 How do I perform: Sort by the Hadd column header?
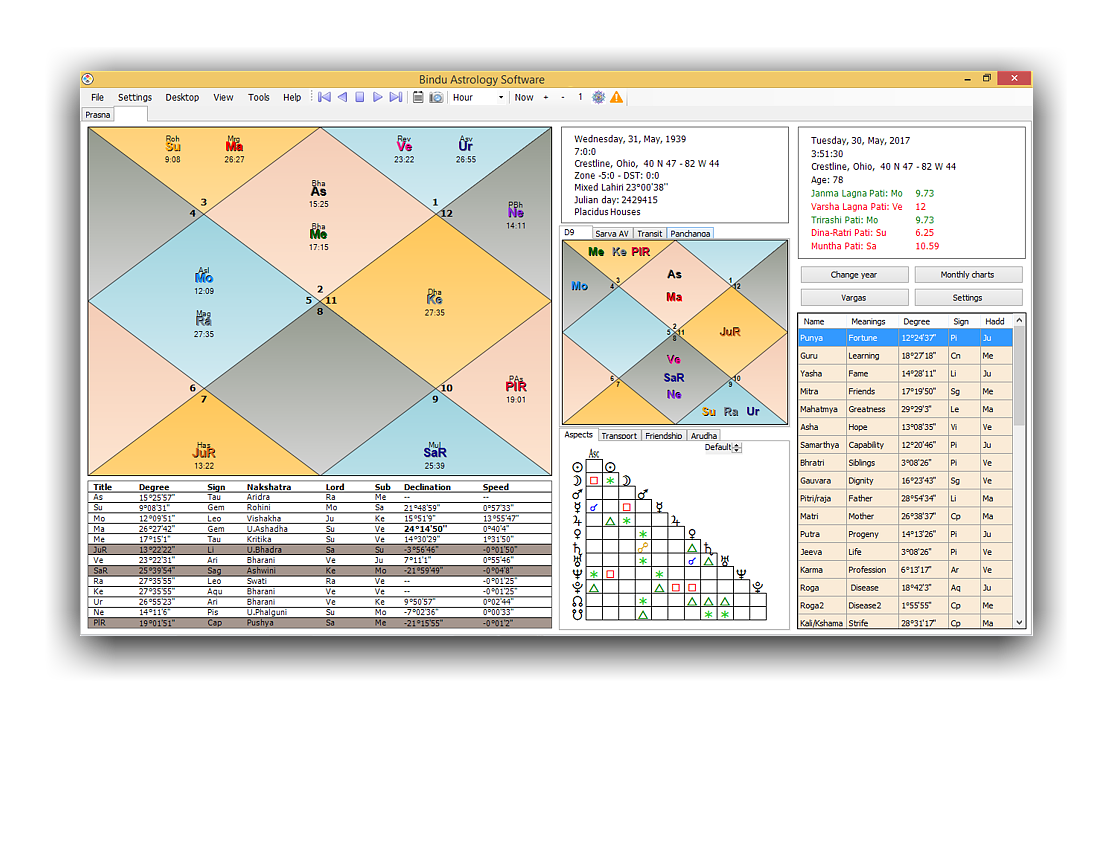[994, 321]
